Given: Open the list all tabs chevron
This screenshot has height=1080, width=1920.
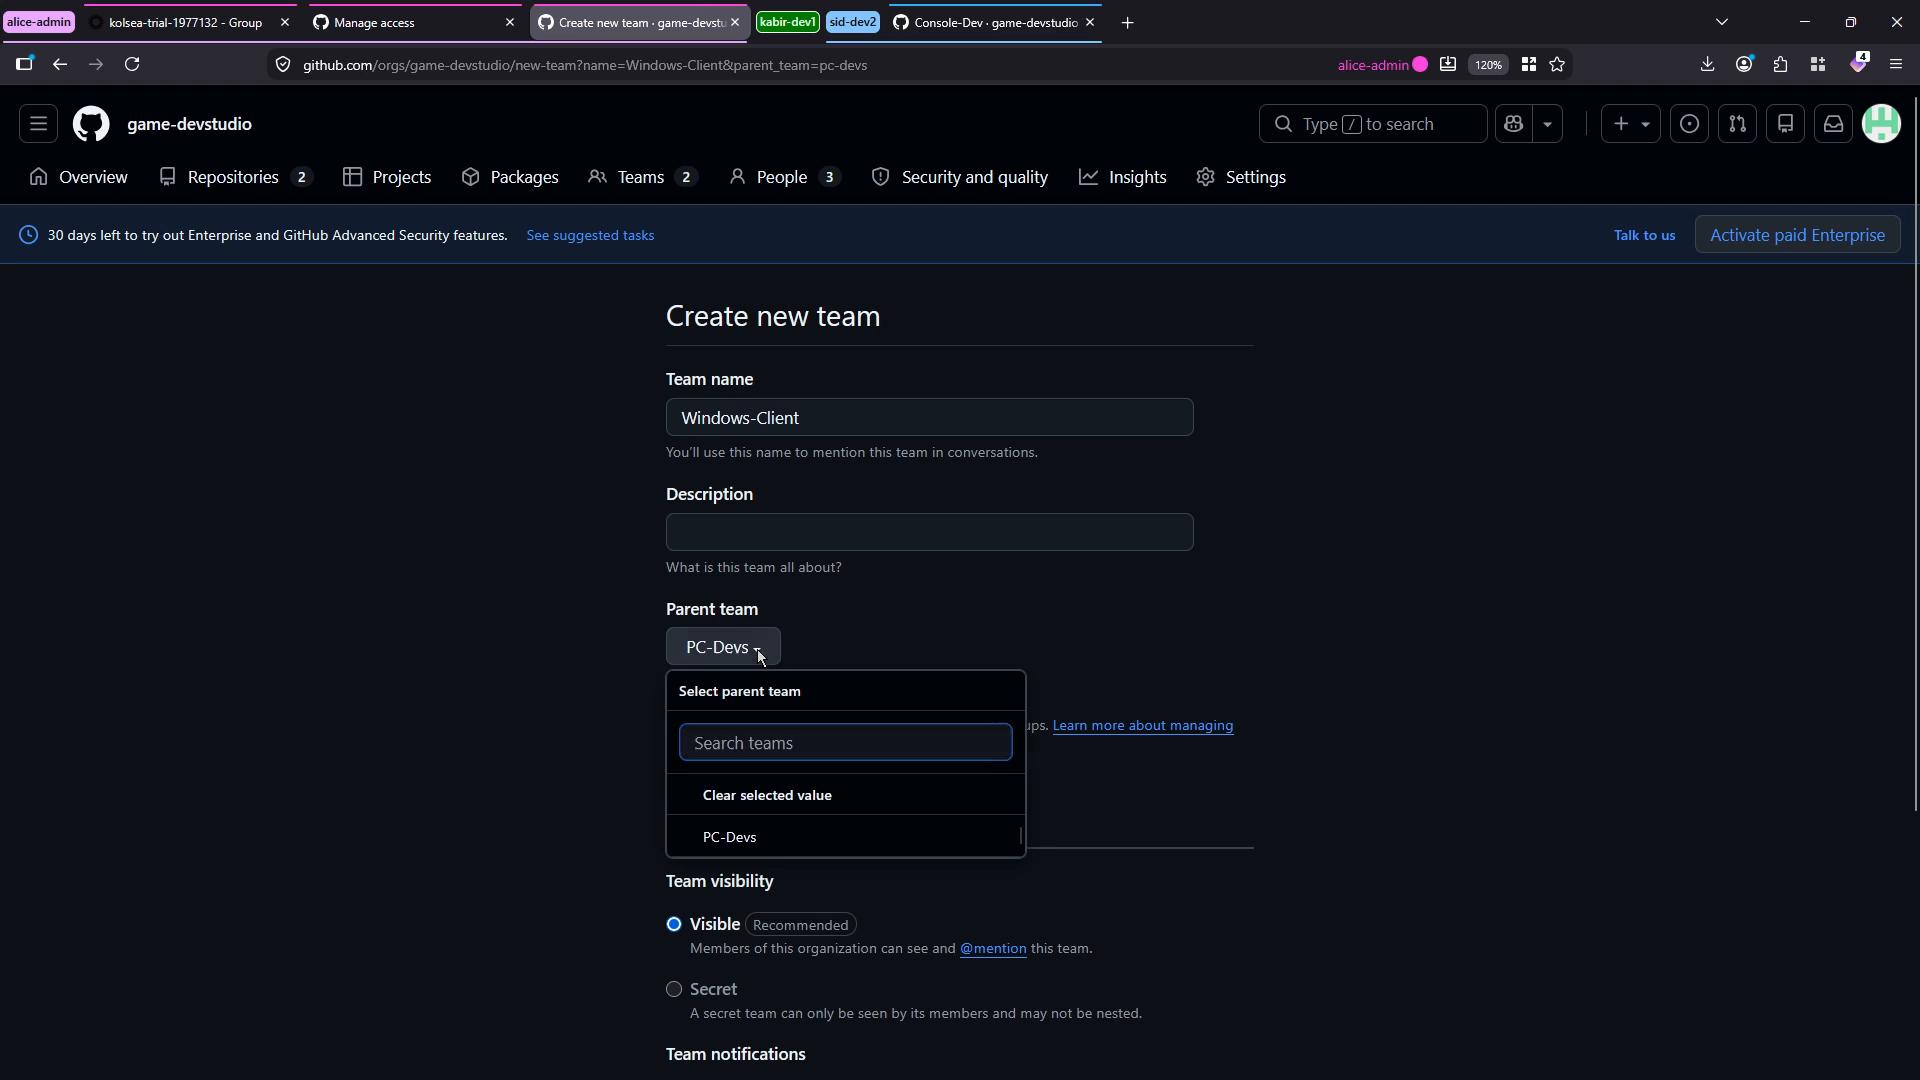Looking at the screenshot, I should coord(1722,22).
